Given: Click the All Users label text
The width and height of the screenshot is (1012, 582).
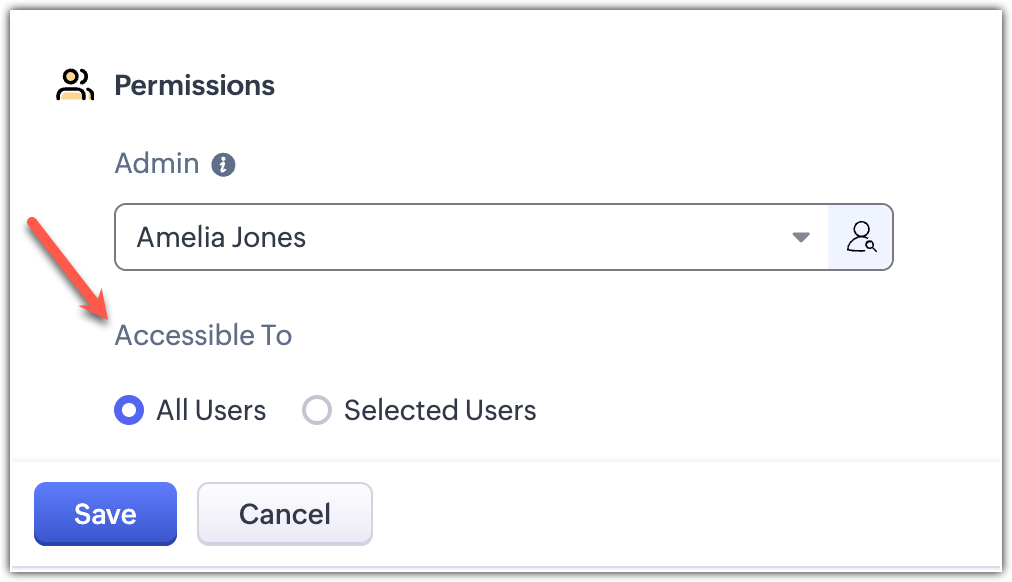Looking at the screenshot, I should pos(211,410).
